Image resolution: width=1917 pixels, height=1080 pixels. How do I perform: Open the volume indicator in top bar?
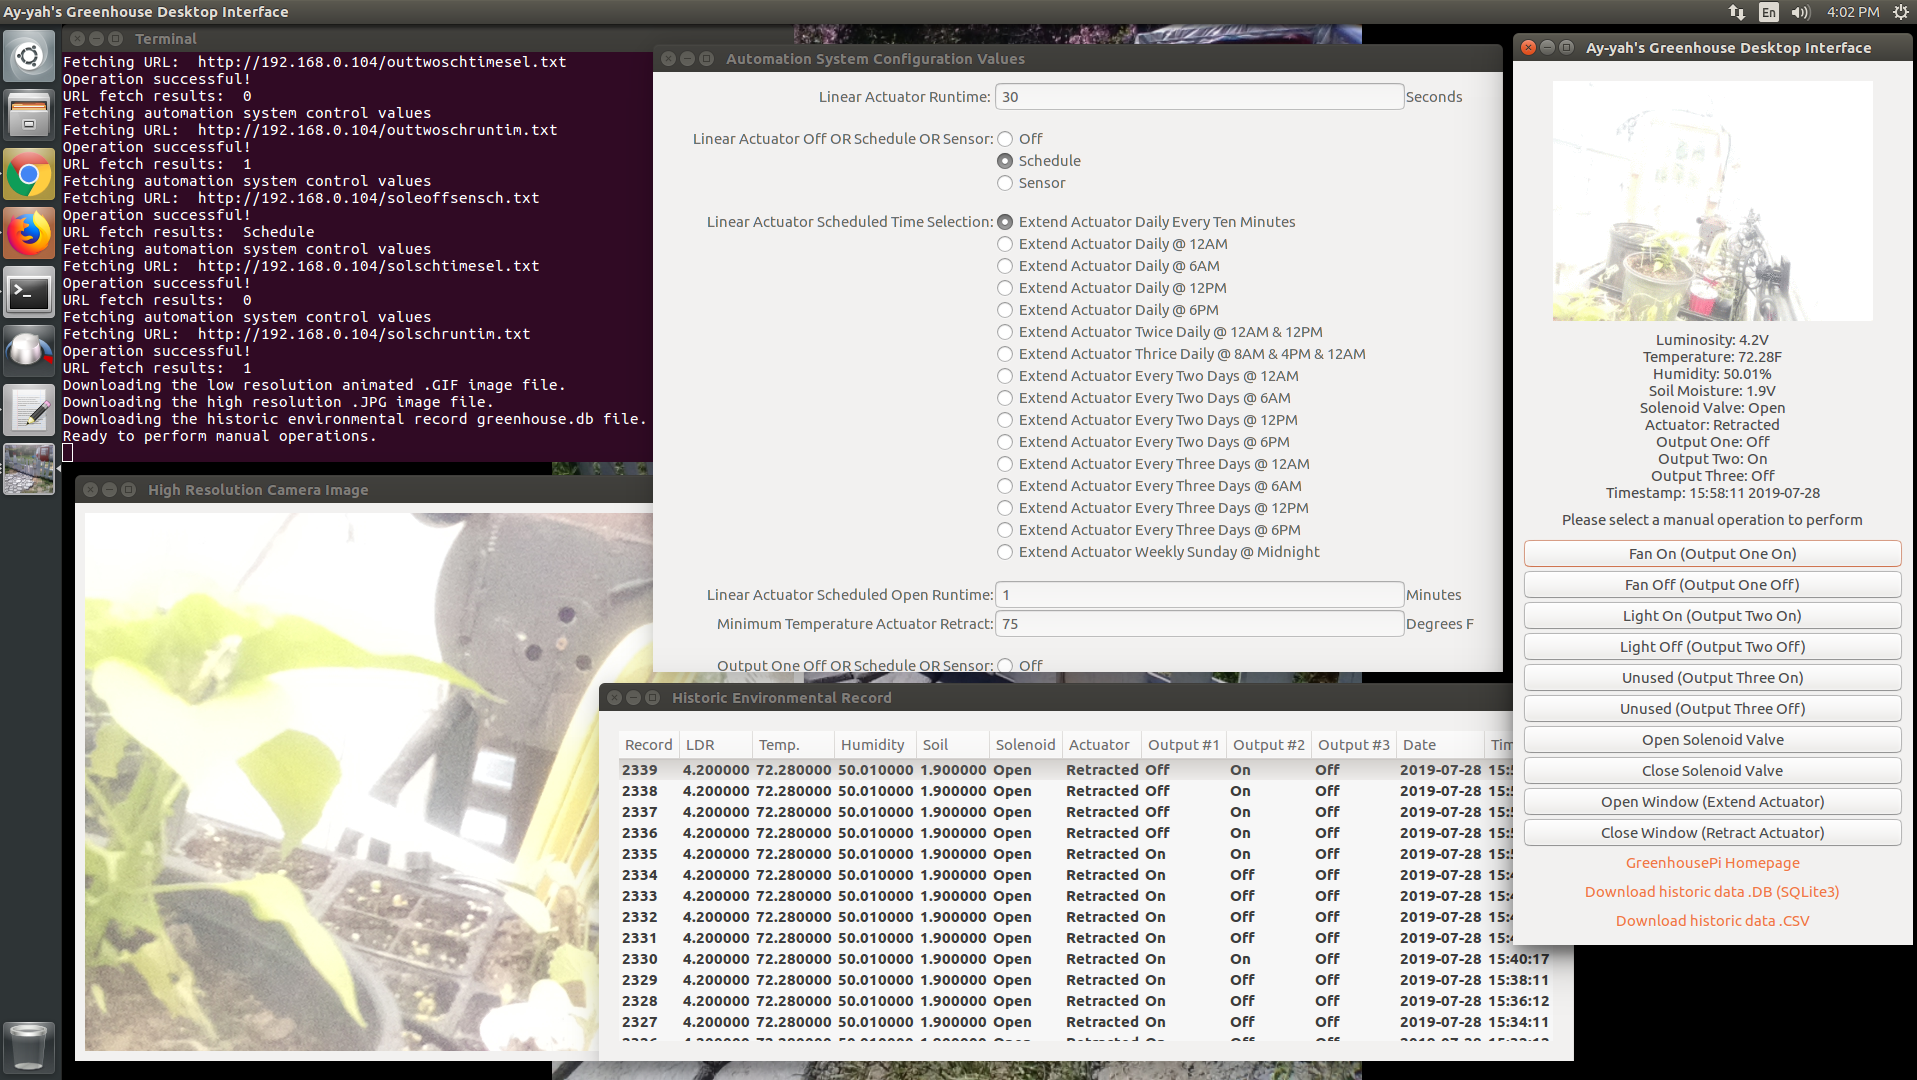click(x=1801, y=12)
